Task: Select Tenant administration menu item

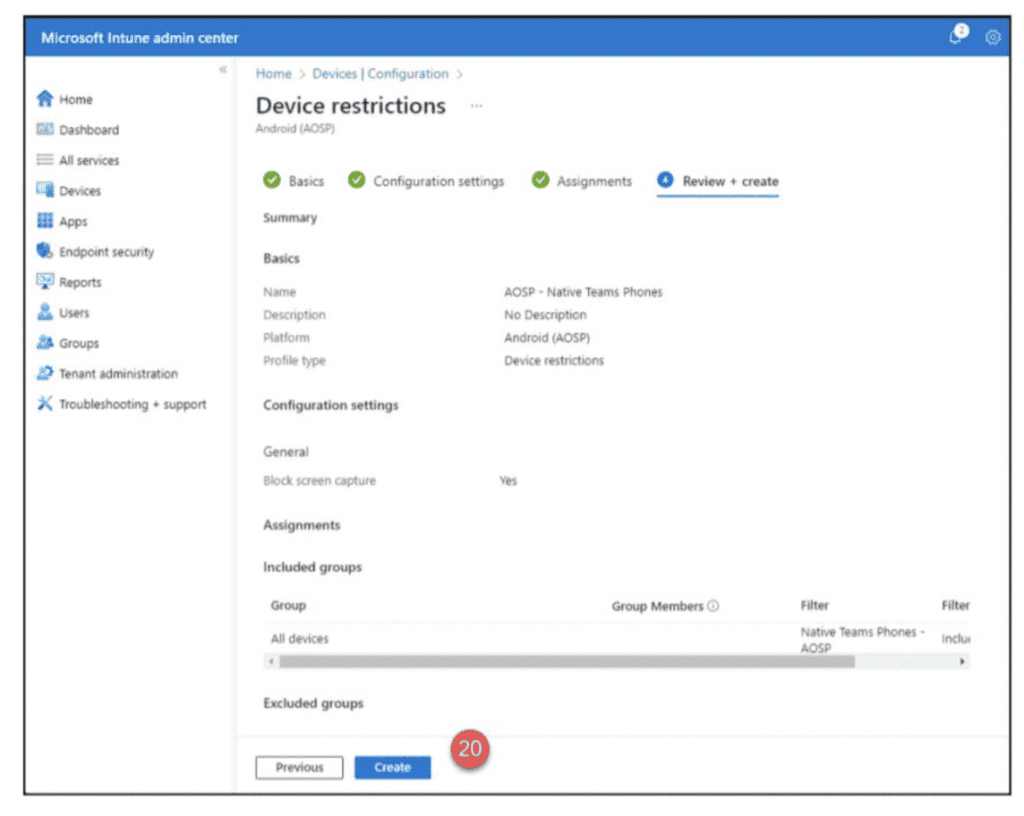Action: tap(118, 374)
